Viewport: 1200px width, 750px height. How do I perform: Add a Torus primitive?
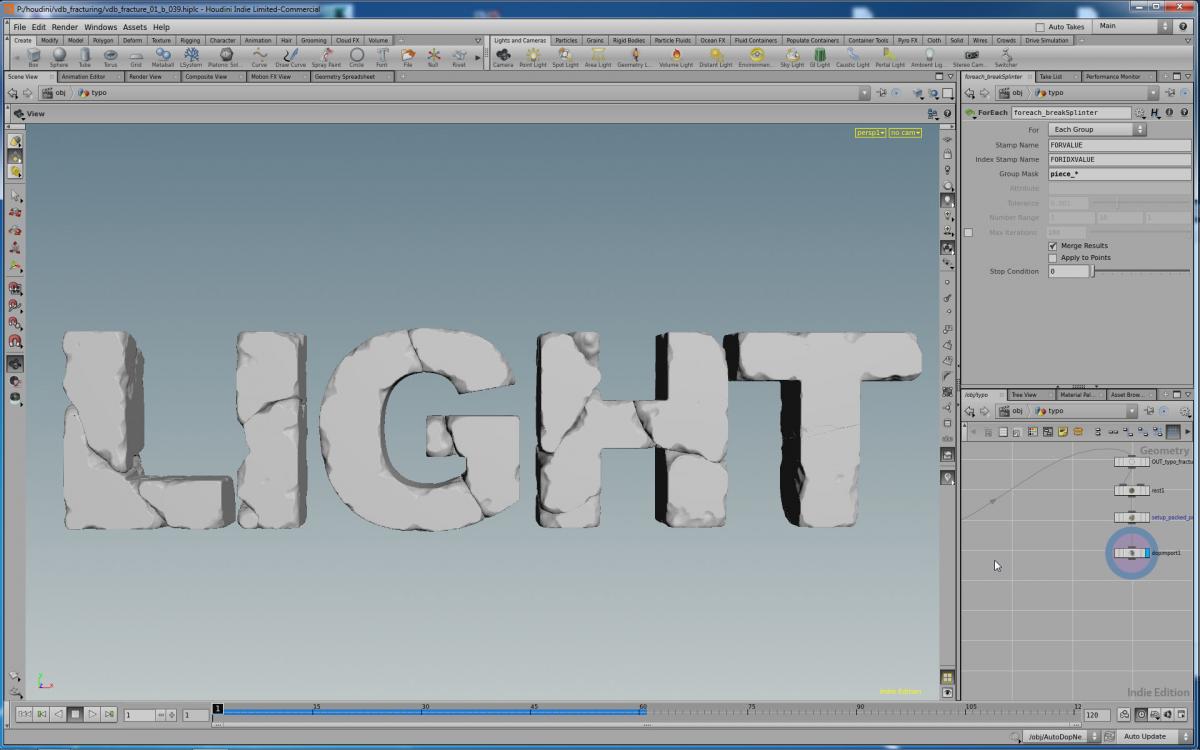pyautogui.click(x=110, y=57)
